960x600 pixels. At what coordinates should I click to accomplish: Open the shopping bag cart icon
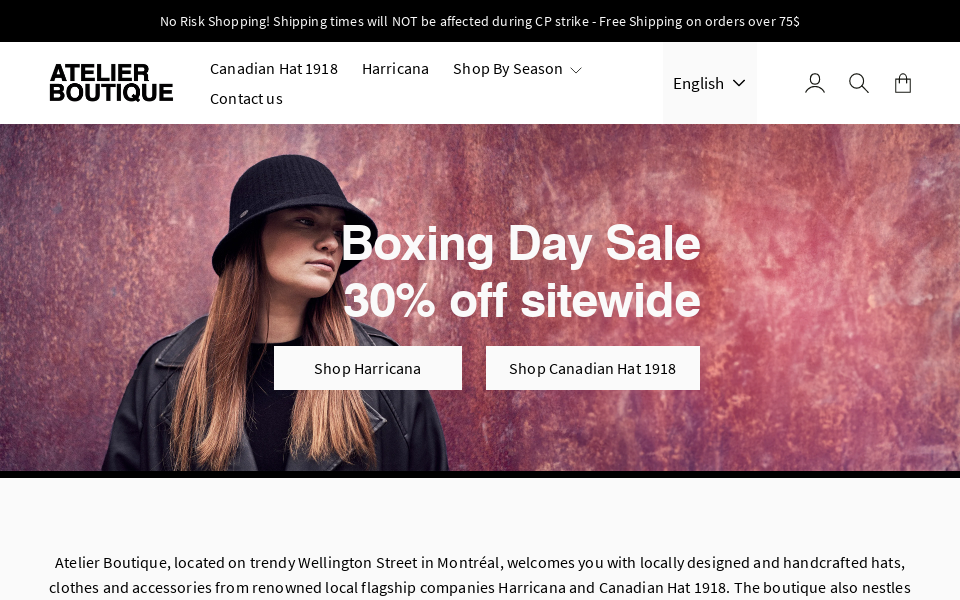click(903, 83)
